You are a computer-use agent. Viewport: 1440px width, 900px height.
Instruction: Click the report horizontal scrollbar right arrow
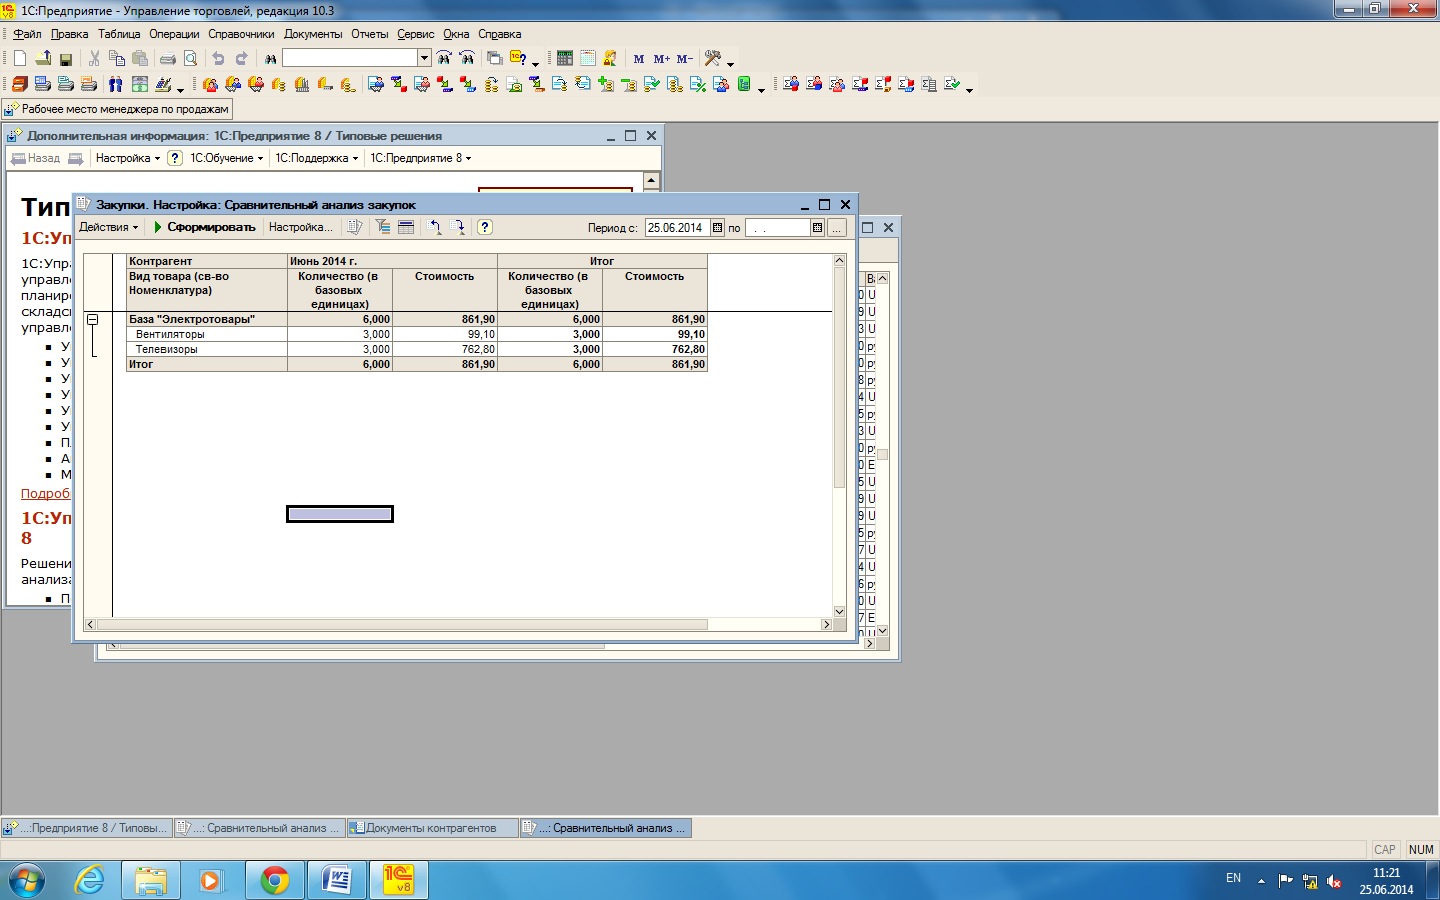[826, 624]
